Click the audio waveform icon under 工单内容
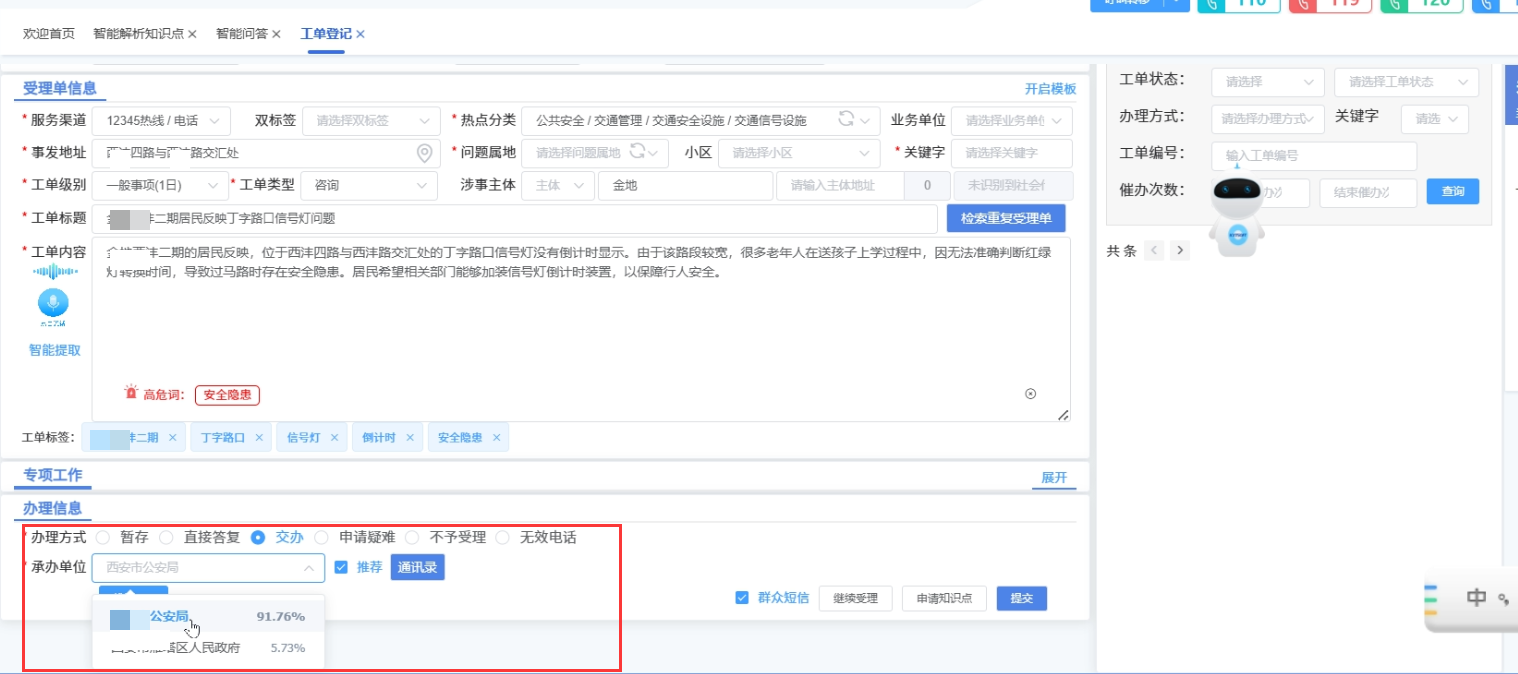The image size is (1518, 674). [52, 271]
